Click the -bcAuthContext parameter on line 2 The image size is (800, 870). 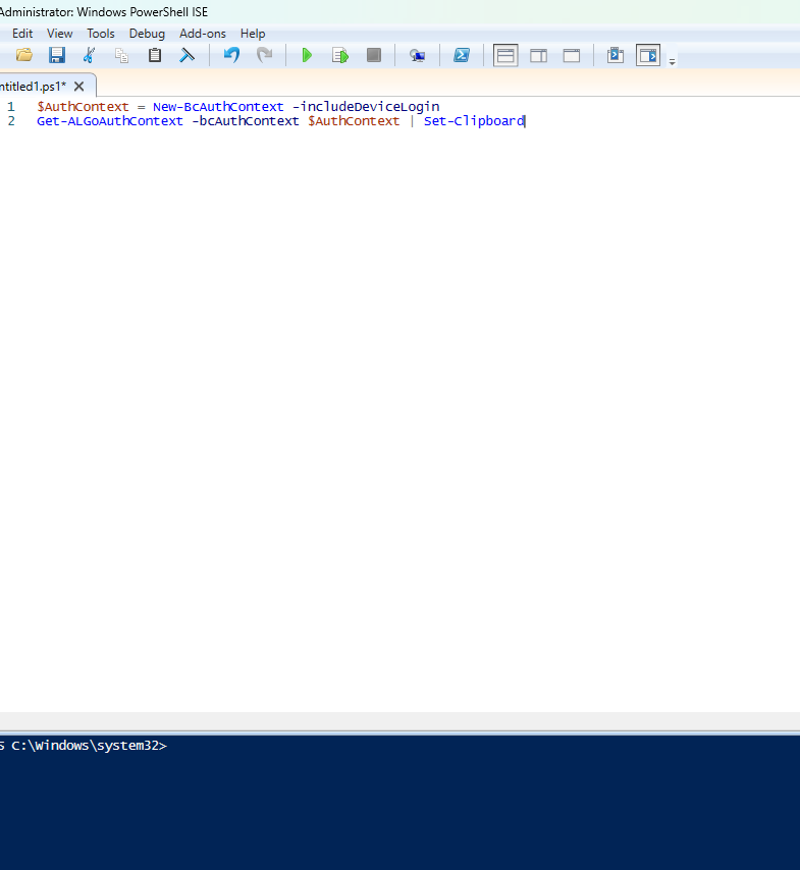pos(245,121)
